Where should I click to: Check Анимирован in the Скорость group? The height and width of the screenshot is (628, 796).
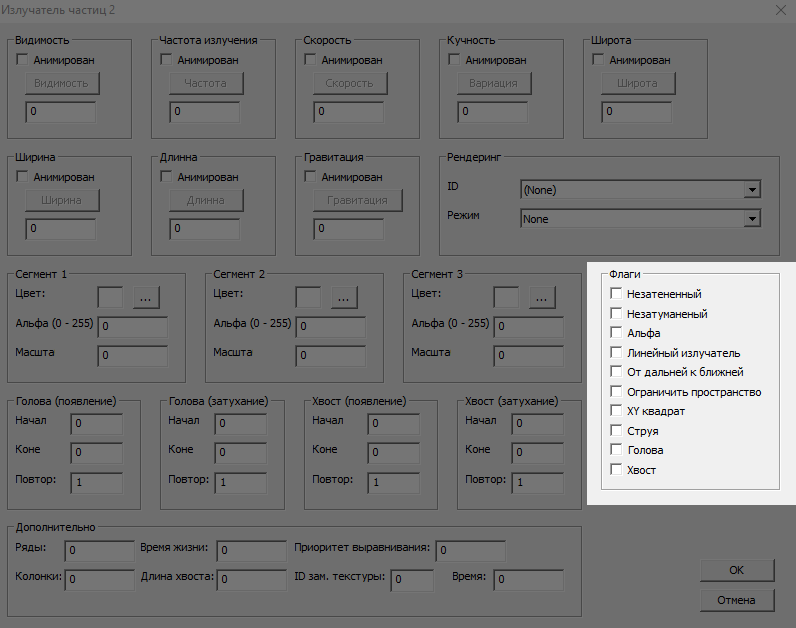click(x=310, y=59)
